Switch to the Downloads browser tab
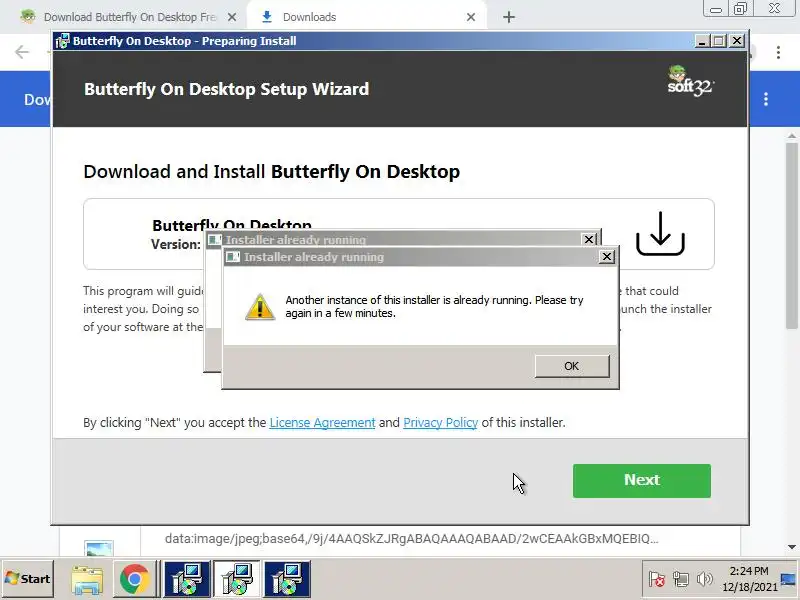Image resolution: width=800 pixels, height=600 pixels. (309, 17)
